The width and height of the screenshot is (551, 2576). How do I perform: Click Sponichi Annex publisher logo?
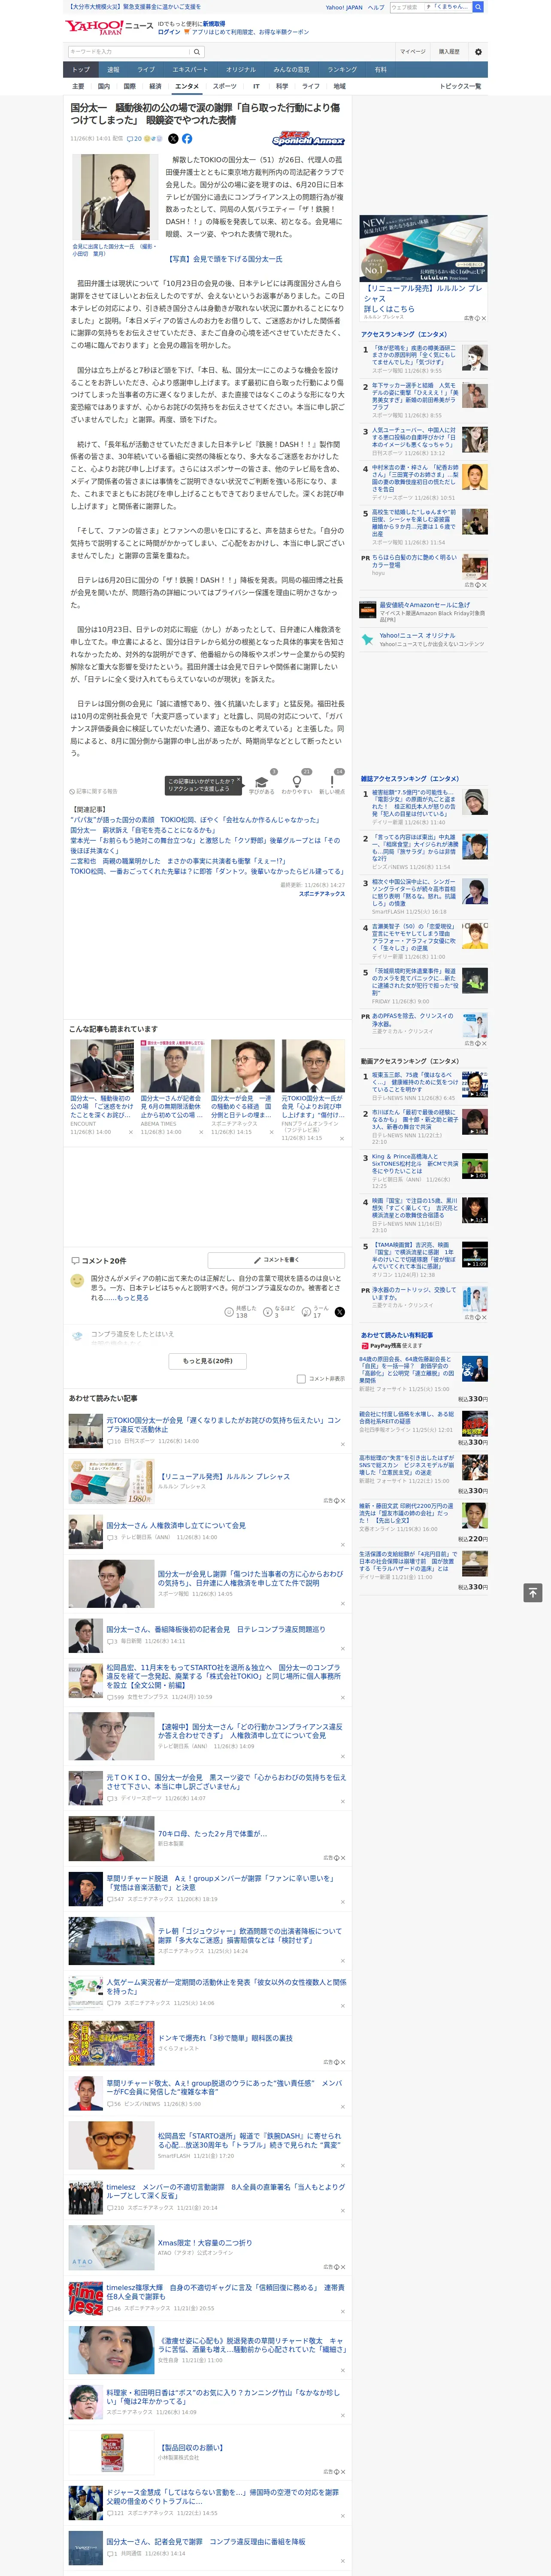(x=308, y=139)
